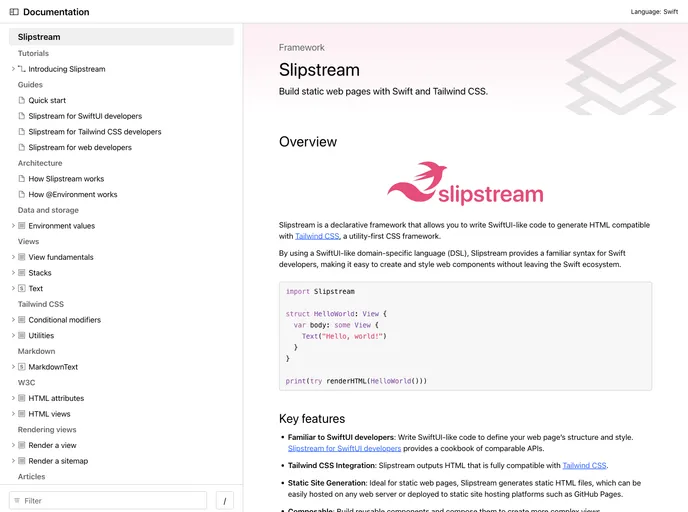The width and height of the screenshot is (688, 512).
Task: Click the Key features heading
Action: coord(312,419)
